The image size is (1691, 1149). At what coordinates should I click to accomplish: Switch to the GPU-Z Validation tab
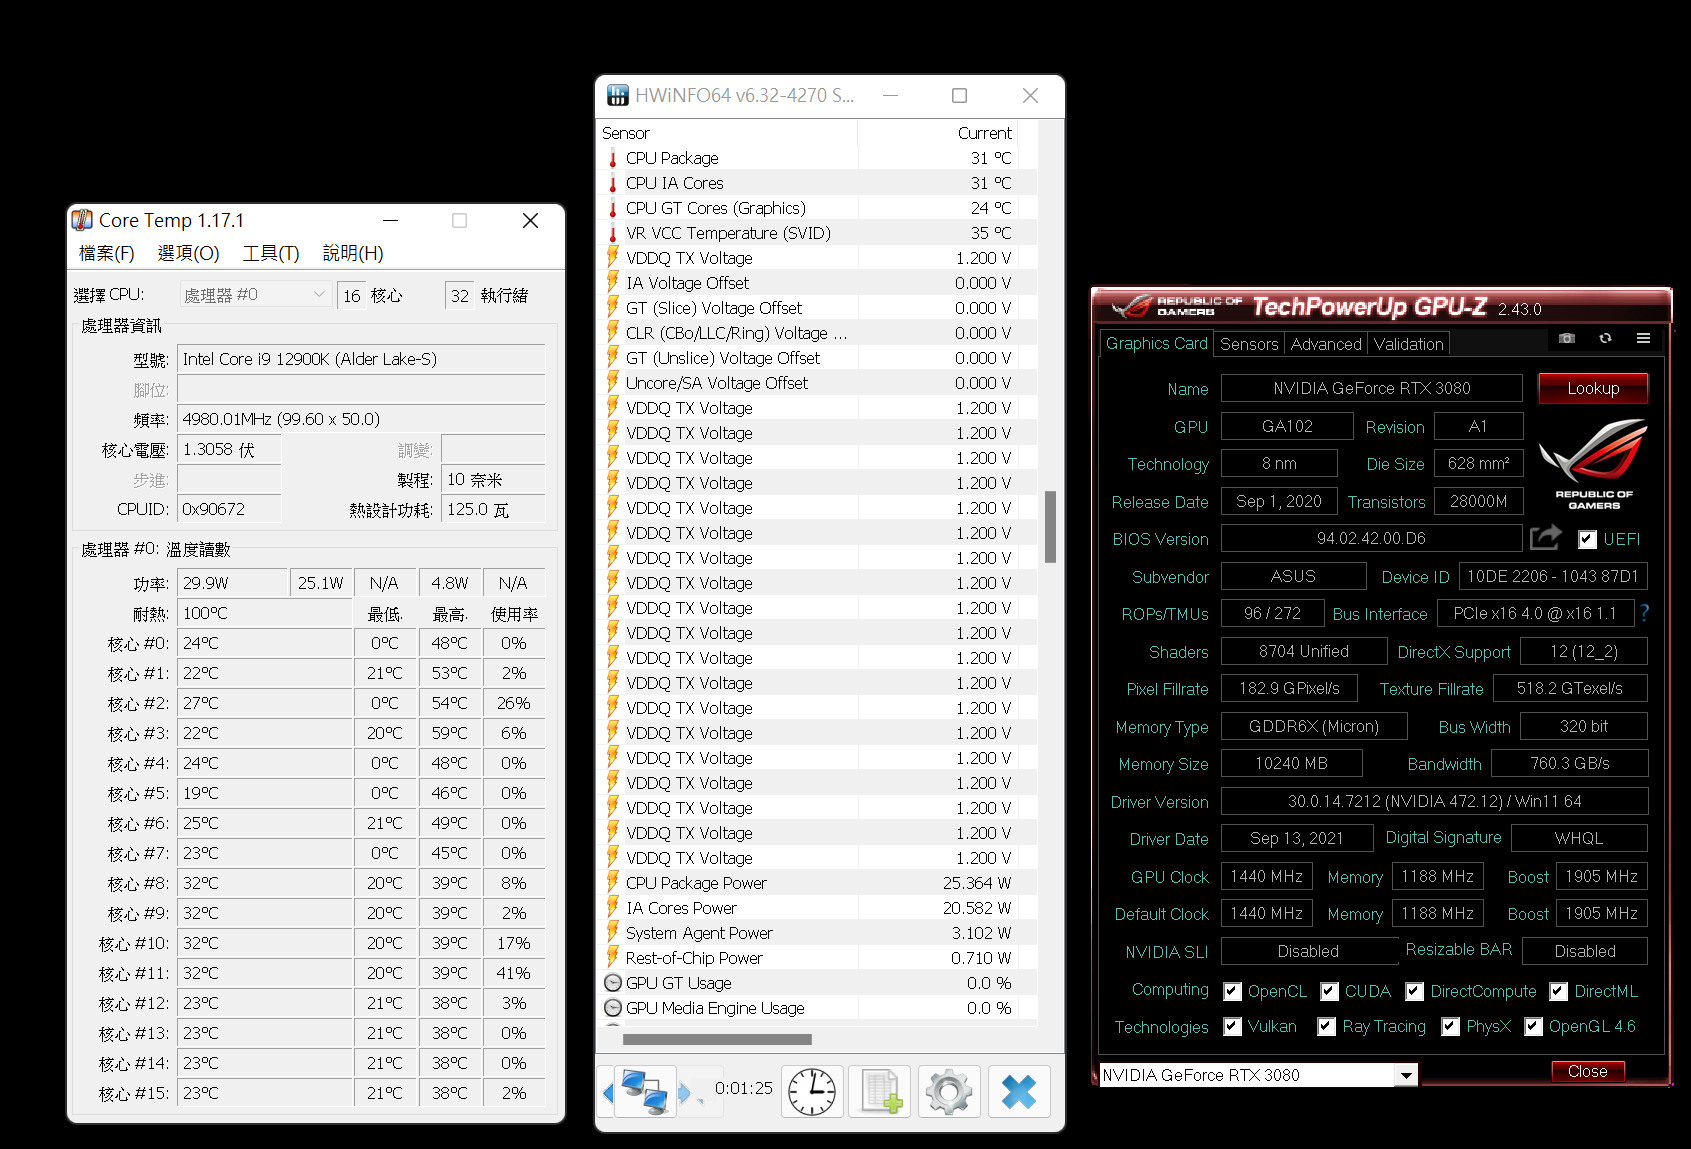tap(1408, 344)
